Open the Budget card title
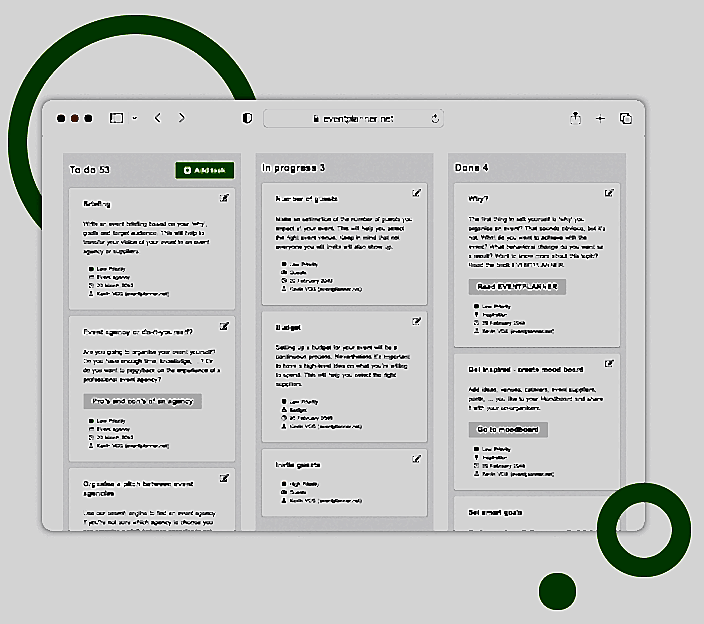This screenshot has width=704, height=624. point(288,328)
